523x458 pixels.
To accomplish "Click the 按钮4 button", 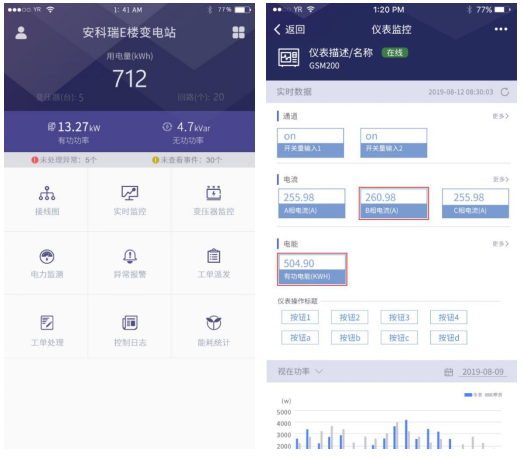I will [449, 317].
